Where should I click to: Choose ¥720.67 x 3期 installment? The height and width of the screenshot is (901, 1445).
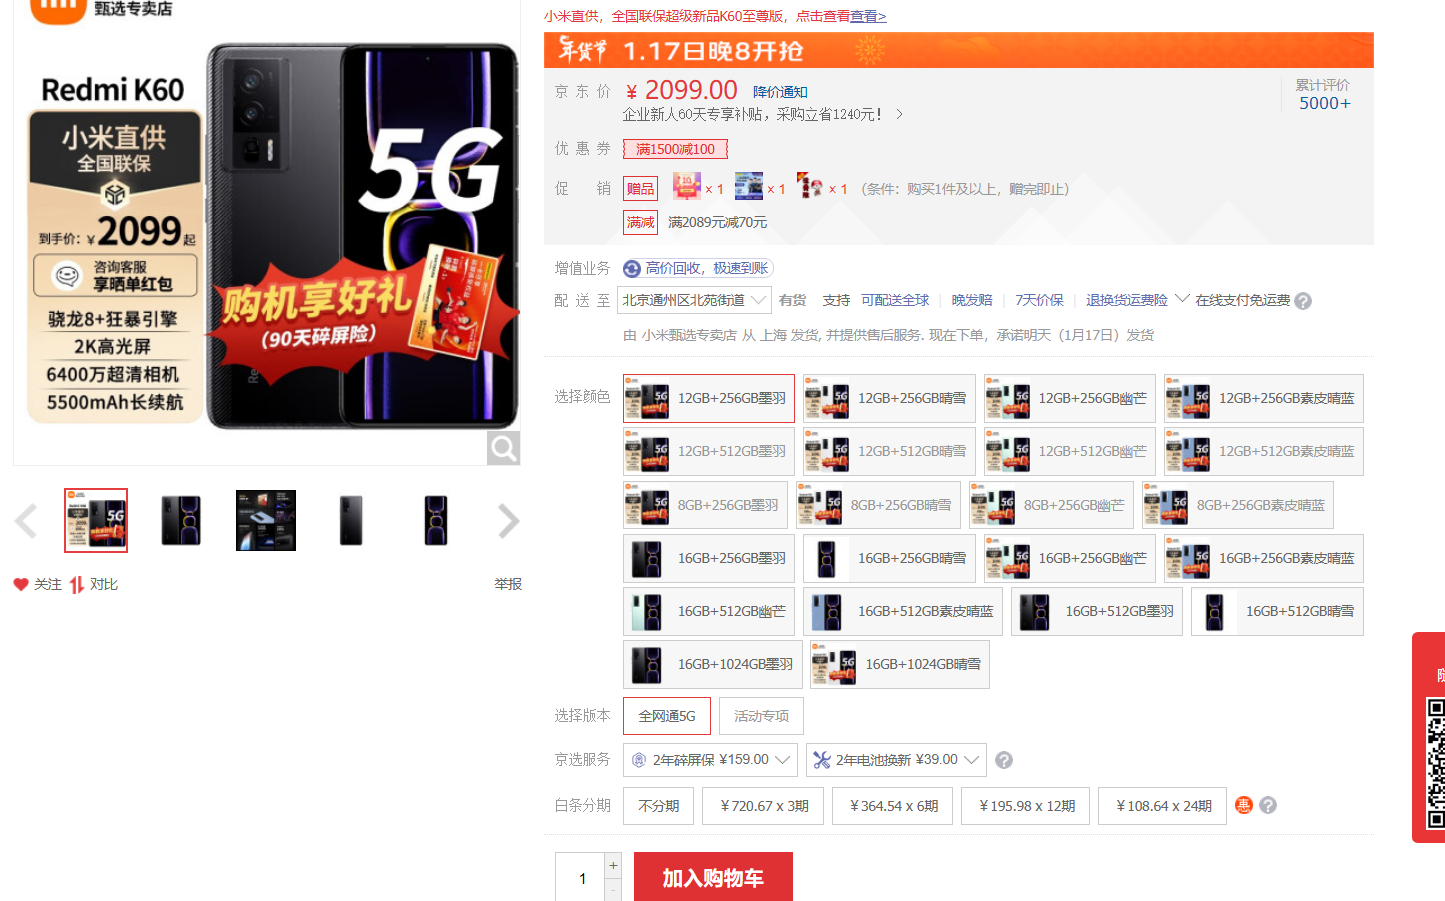click(763, 806)
